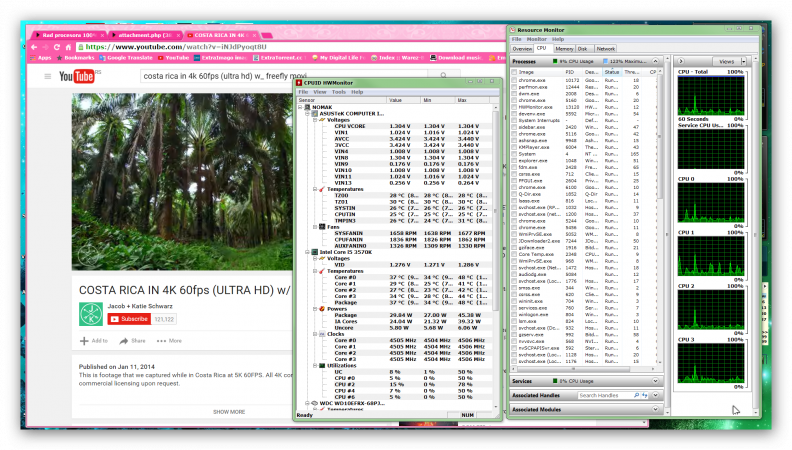Collapse the Powers node in HWMonitor

(315, 309)
